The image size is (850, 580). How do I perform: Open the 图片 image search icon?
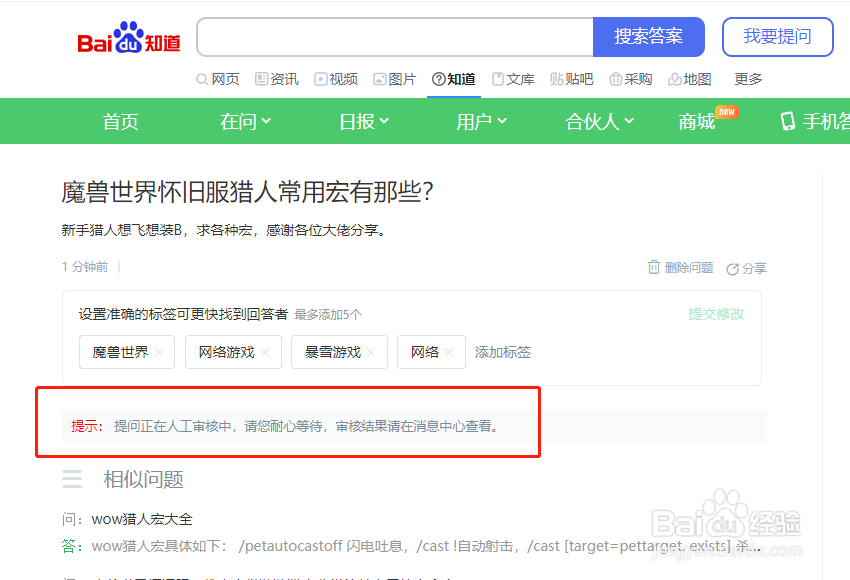point(380,79)
